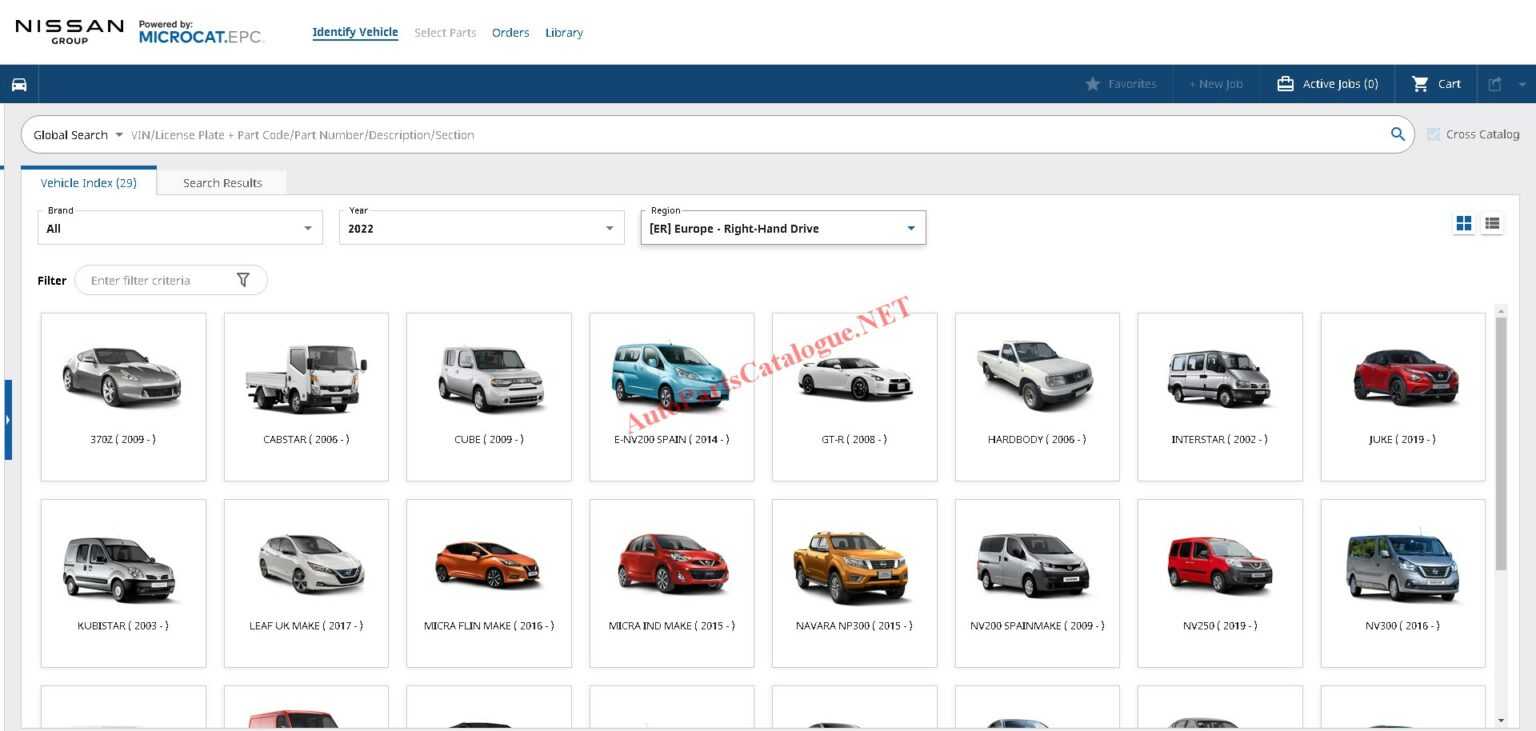Open the Orders menu item

(511, 33)
